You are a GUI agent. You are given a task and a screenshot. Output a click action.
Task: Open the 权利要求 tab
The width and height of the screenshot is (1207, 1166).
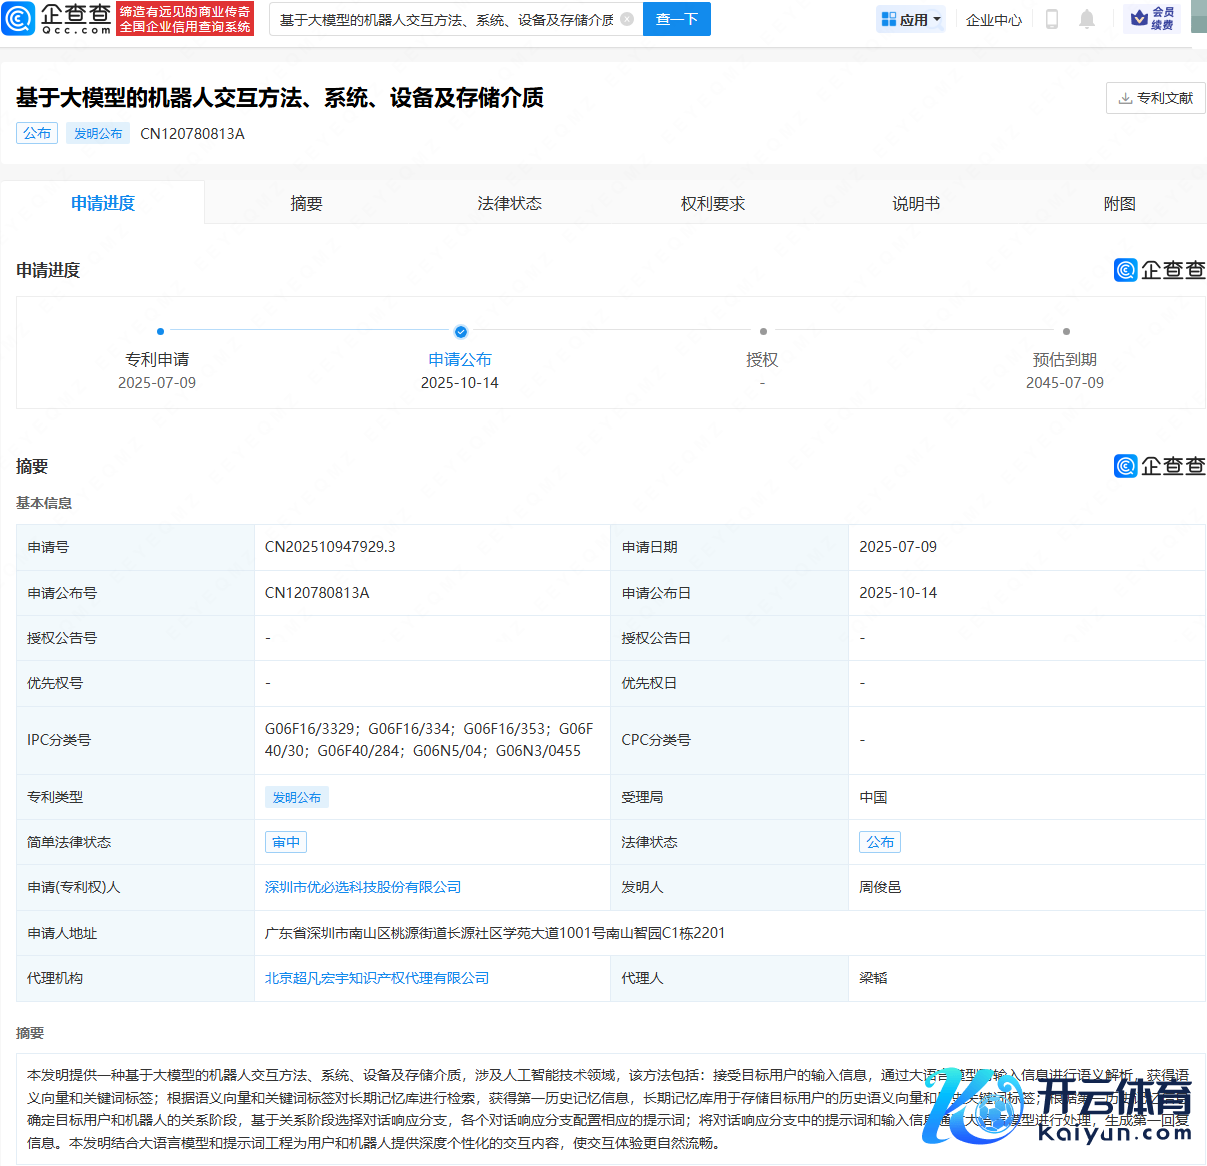coord(713,203)
